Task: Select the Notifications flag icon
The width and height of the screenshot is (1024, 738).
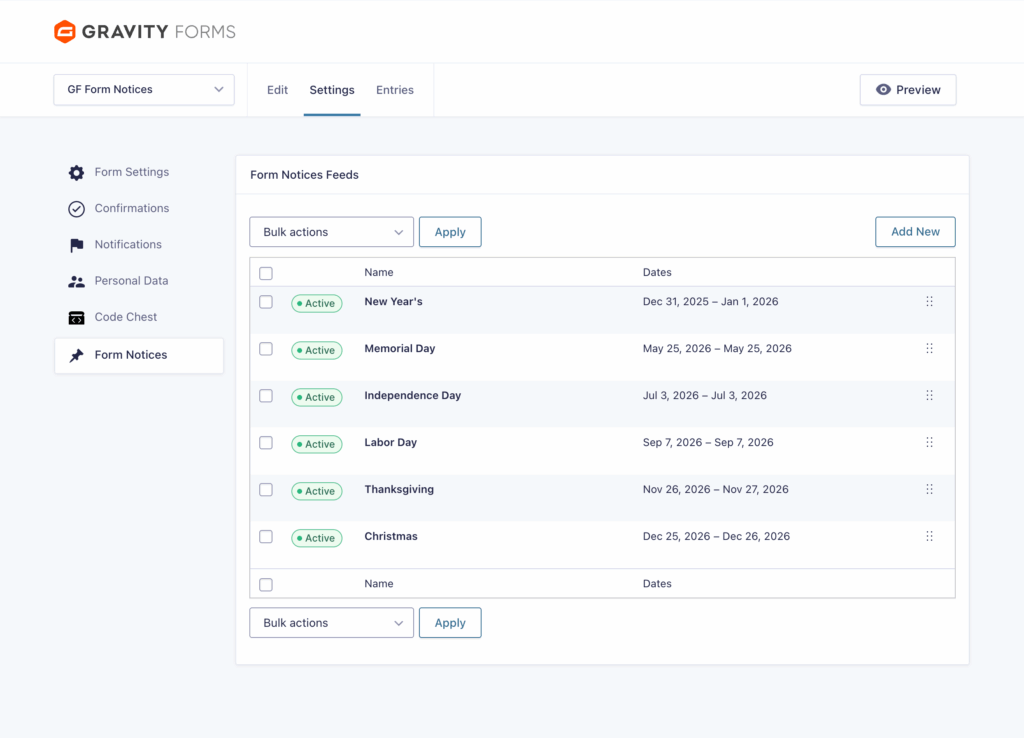Action: (x=76, y=245)
